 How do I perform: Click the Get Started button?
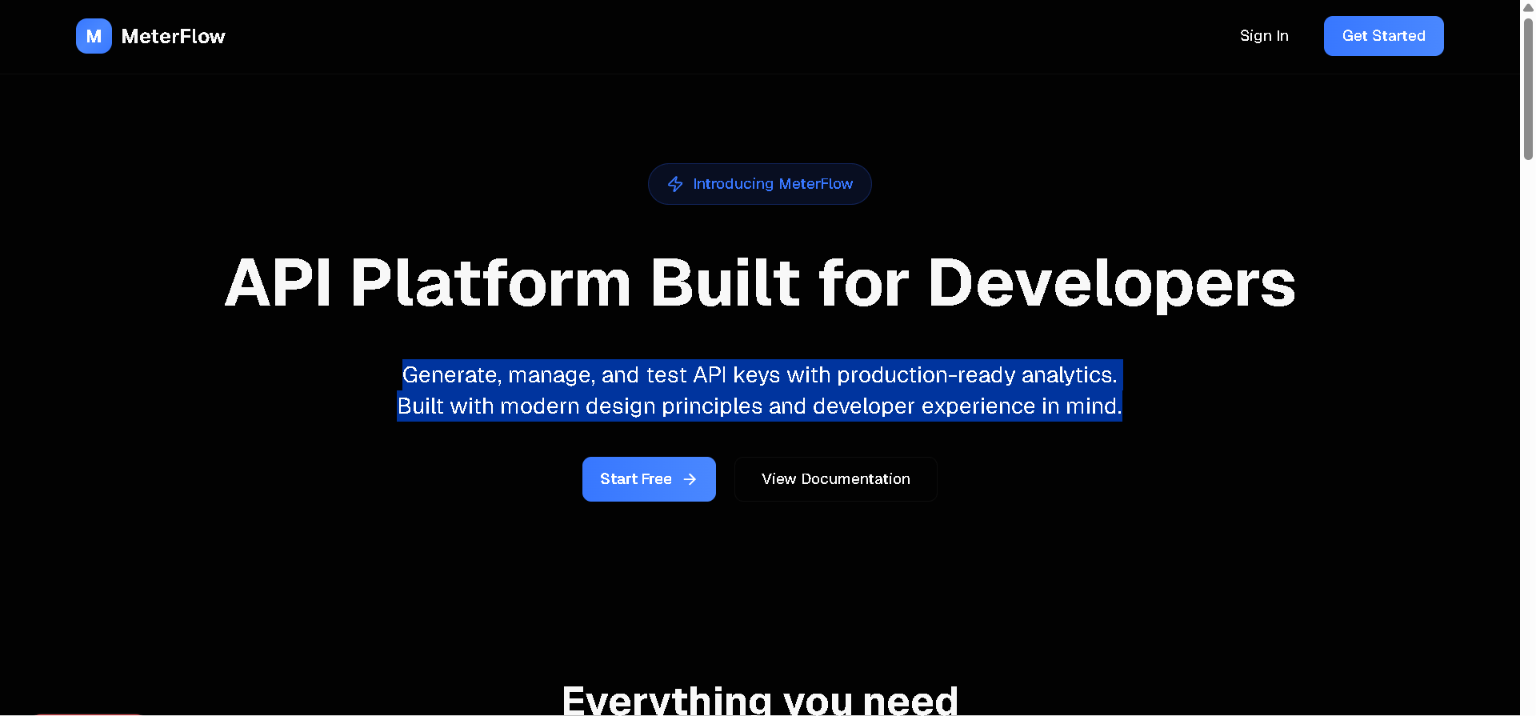1384,36
